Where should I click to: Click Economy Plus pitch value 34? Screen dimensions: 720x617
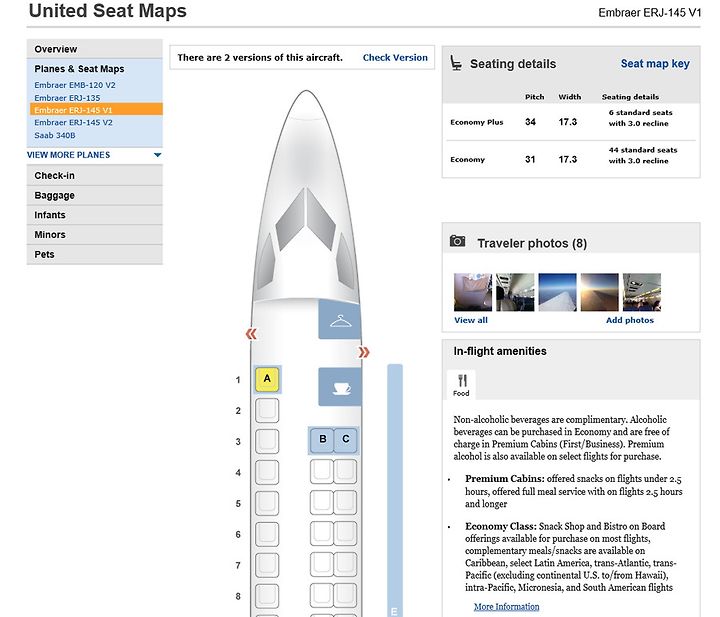[x=530, y=122]
